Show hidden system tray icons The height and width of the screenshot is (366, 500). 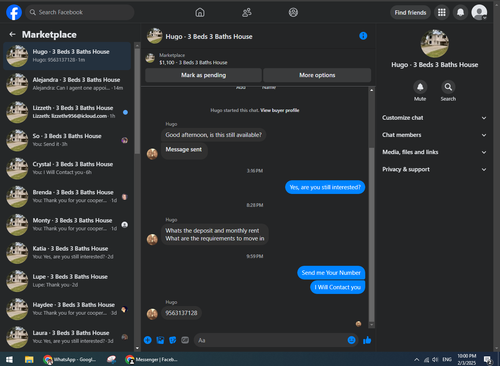click(x=417, y=359)
